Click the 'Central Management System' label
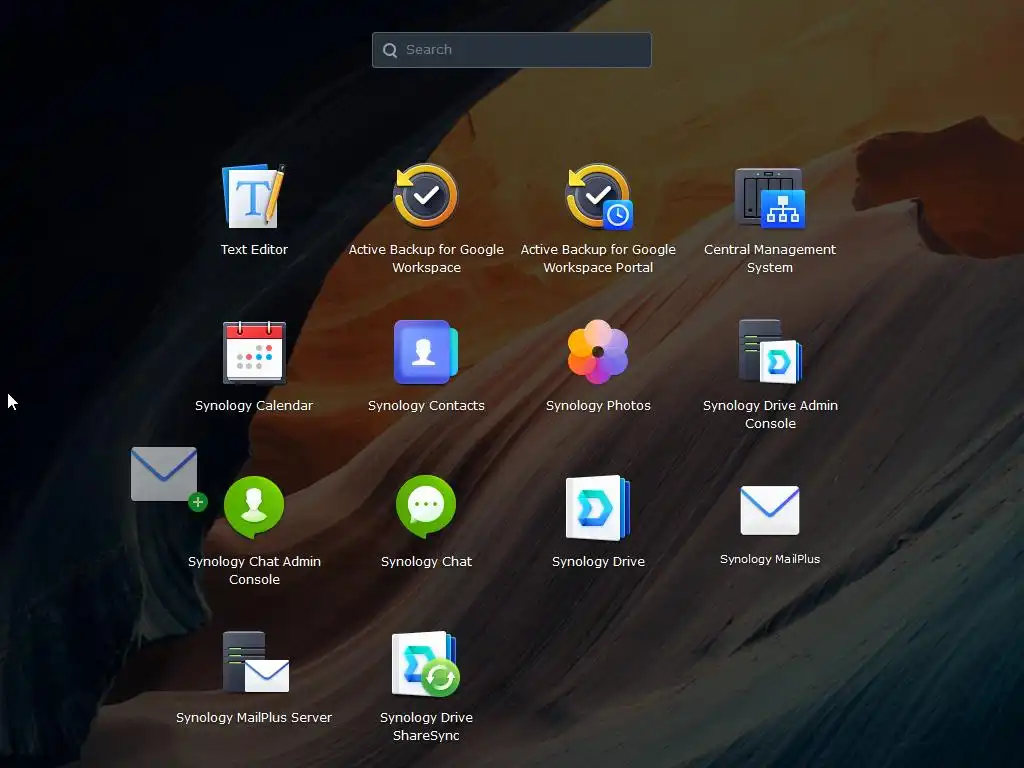 770,259
